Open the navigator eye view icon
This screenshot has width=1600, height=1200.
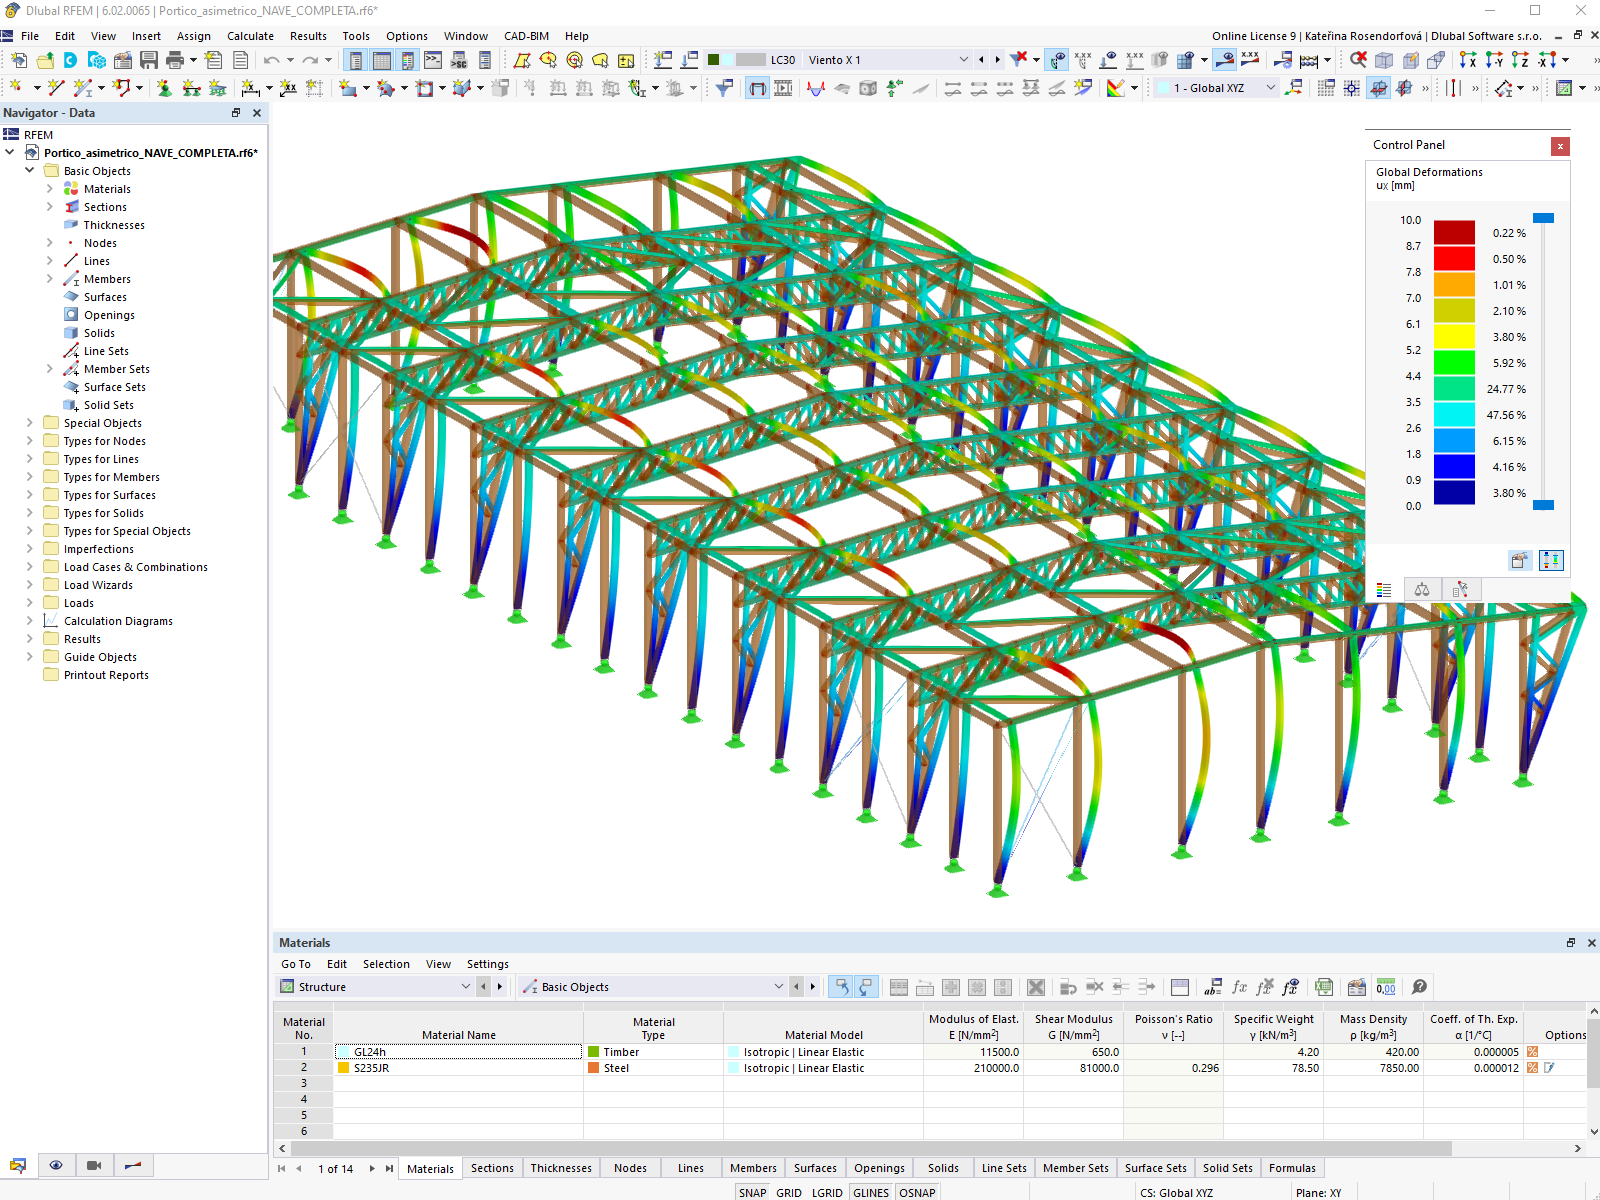pyautogui.click(x=56, y=1165)
